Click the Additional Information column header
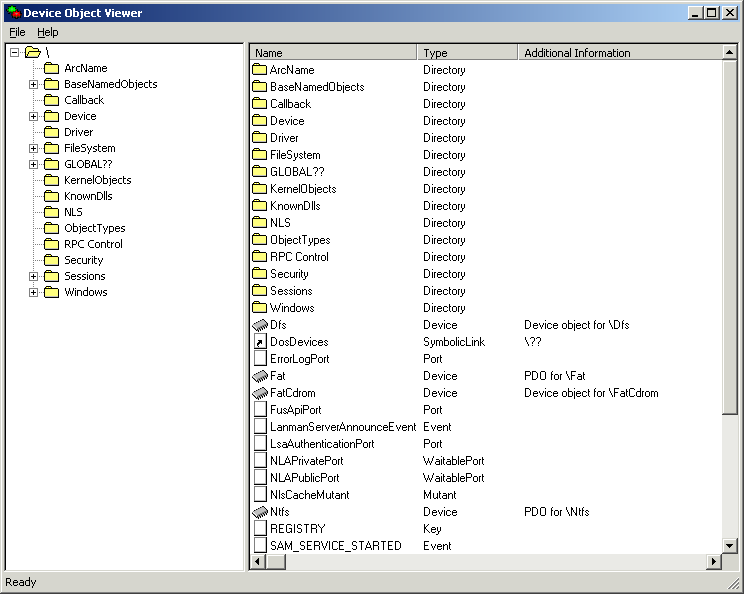The width and height of the screenshot is (744, 594). click(x=618, y=53)
